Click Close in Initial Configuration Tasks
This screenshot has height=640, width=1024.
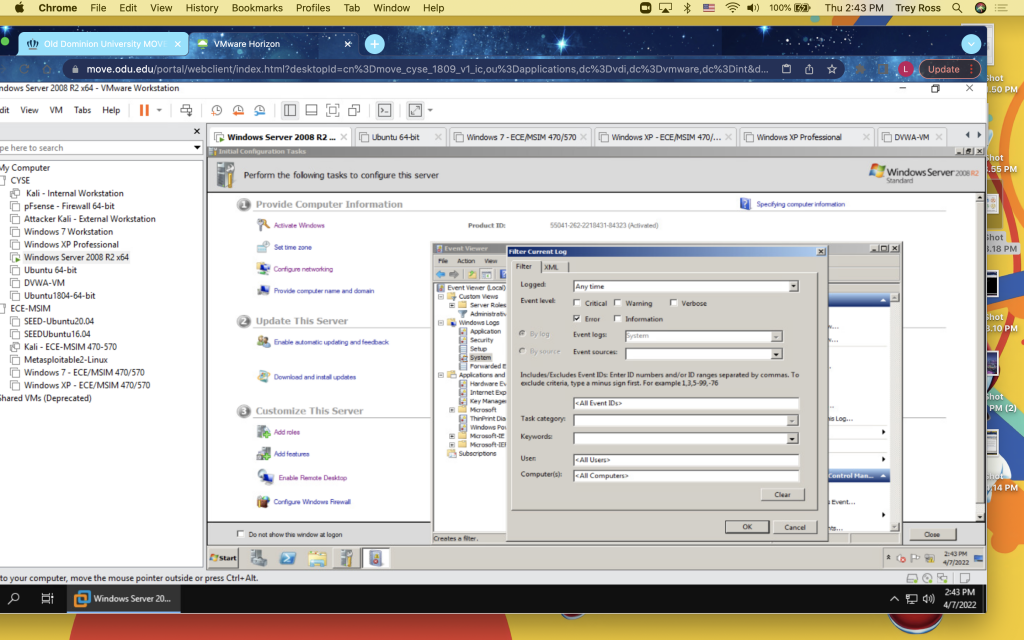click(x=932, y=534)
